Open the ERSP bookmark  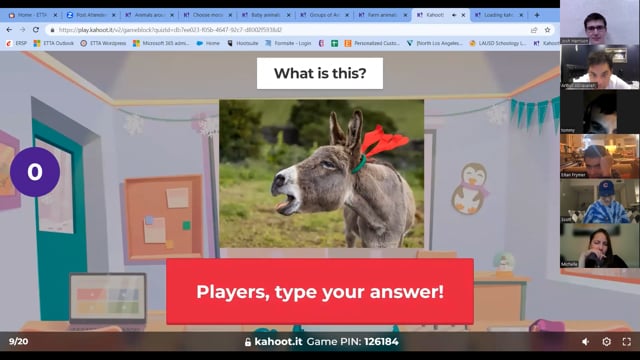click(16, 43)
